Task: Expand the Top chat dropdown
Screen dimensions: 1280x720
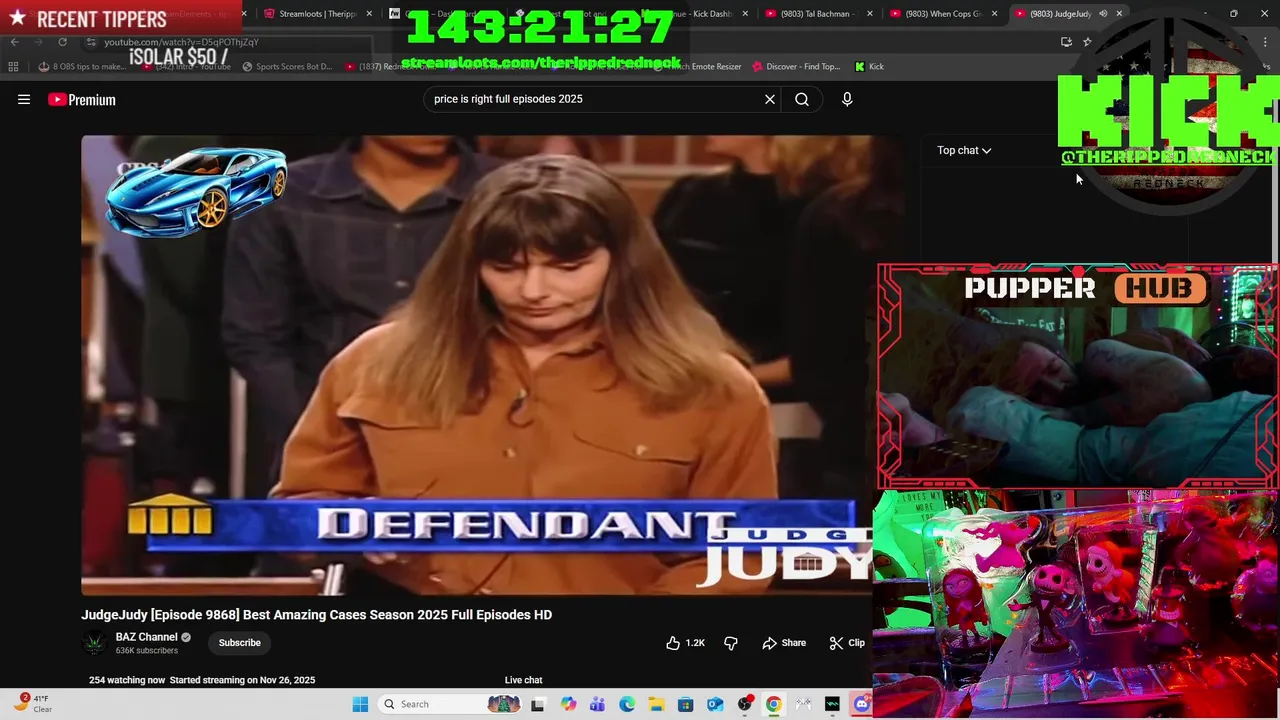Action: point(964,150)
